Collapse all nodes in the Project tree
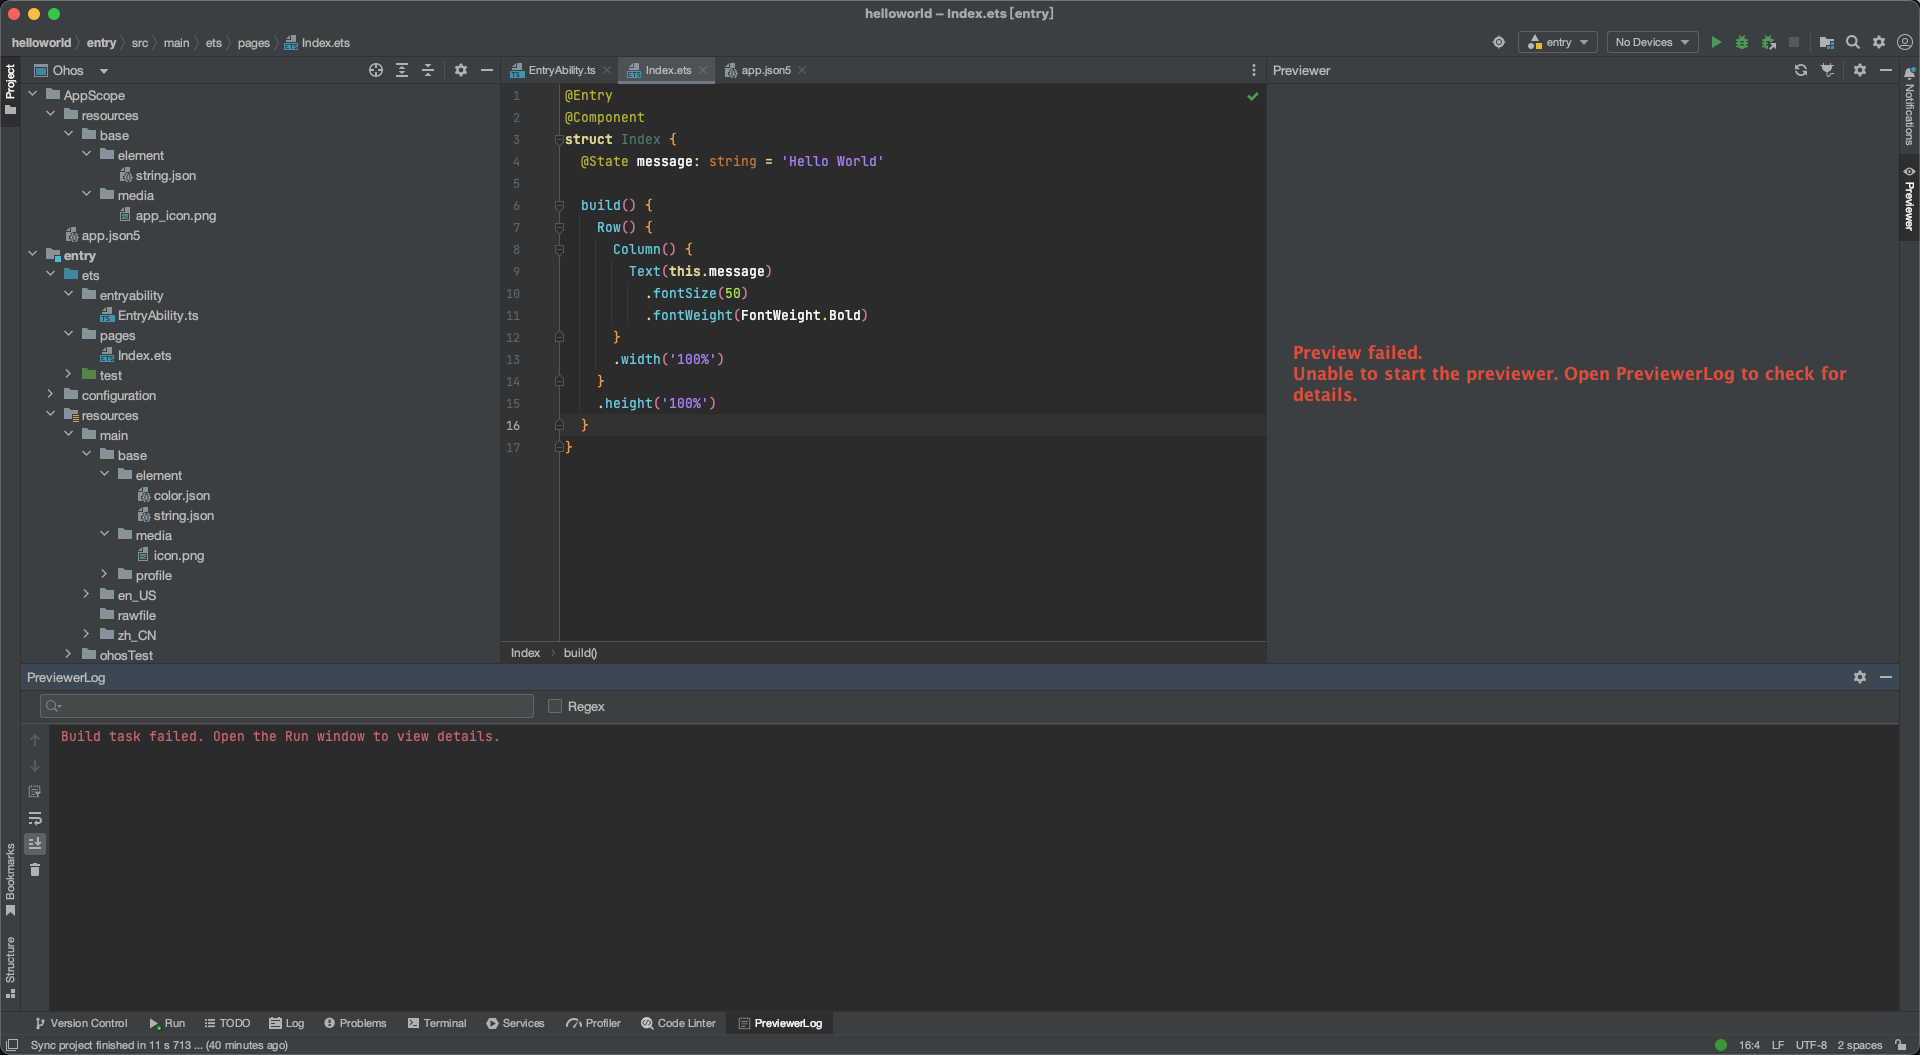 428,70
